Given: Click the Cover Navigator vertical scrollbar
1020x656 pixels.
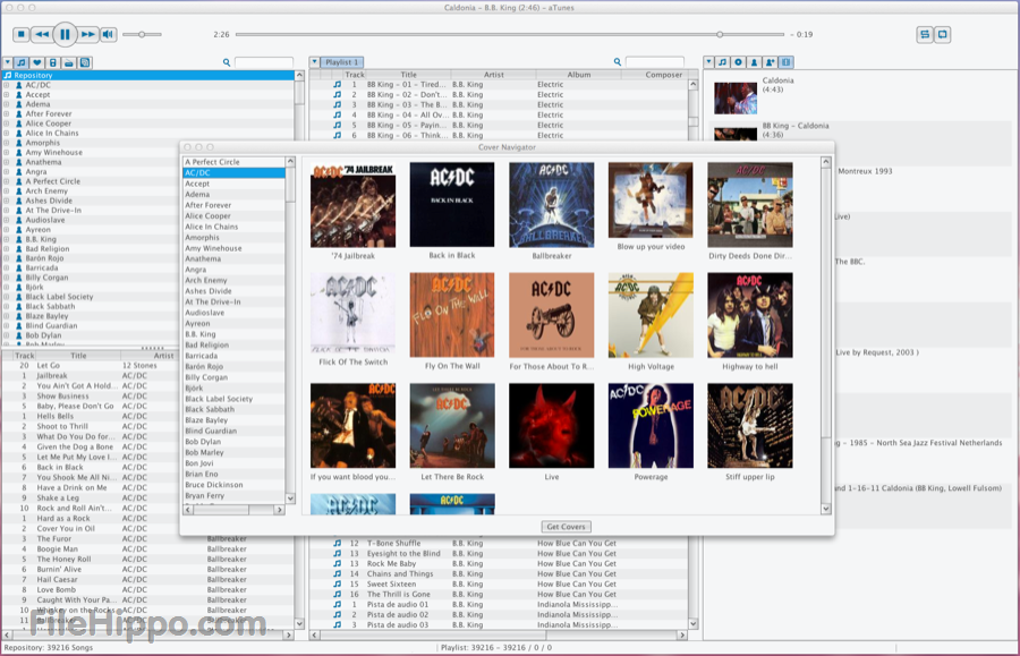Looking at the screenshot, I should coord(826,336).
